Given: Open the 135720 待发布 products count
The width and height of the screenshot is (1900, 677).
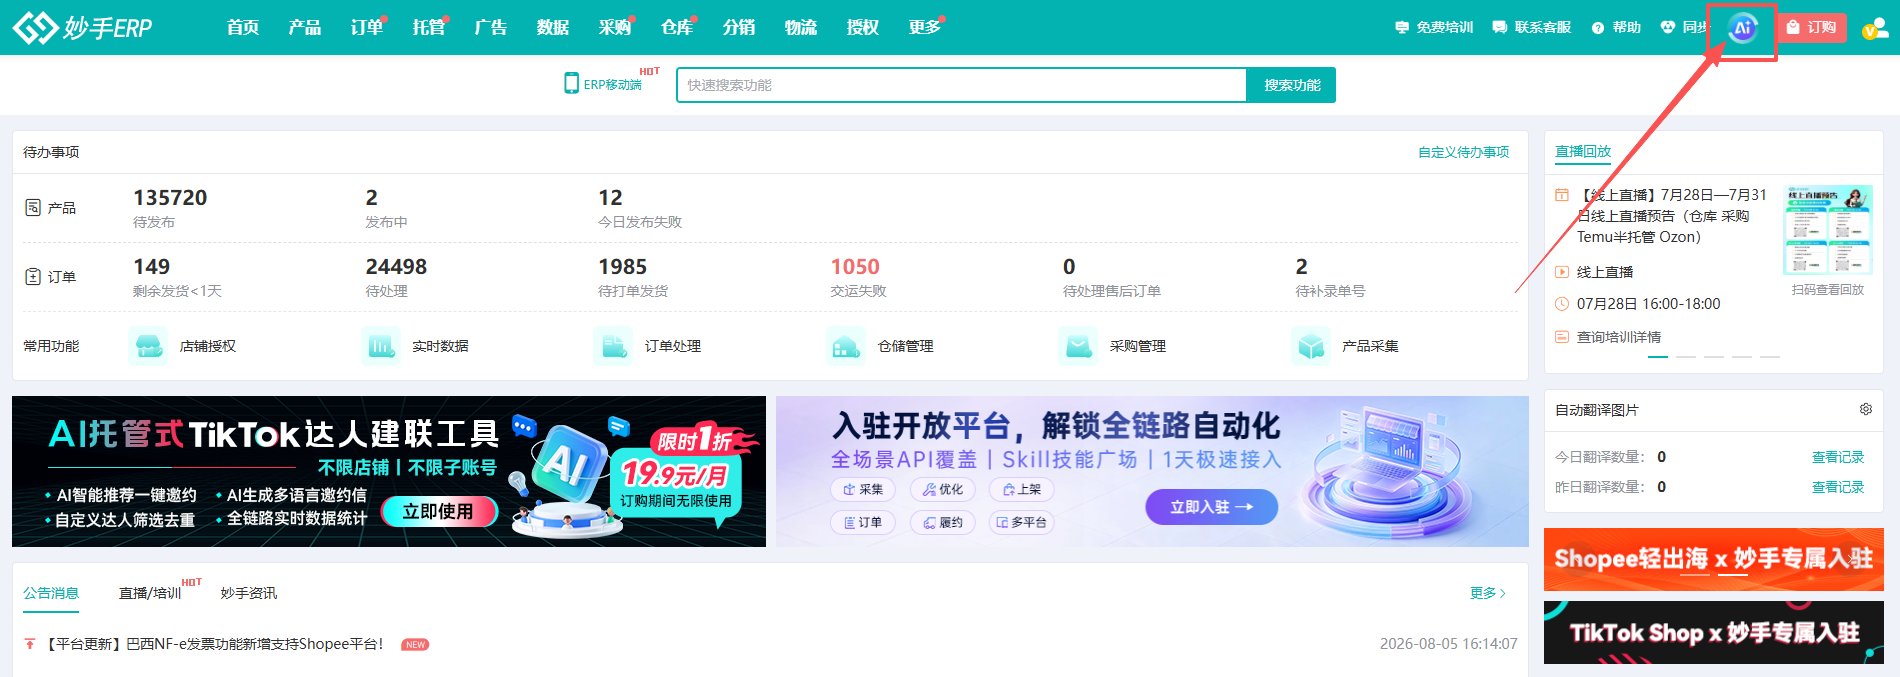Looking at the screenshot, I should tap(170, 208).
